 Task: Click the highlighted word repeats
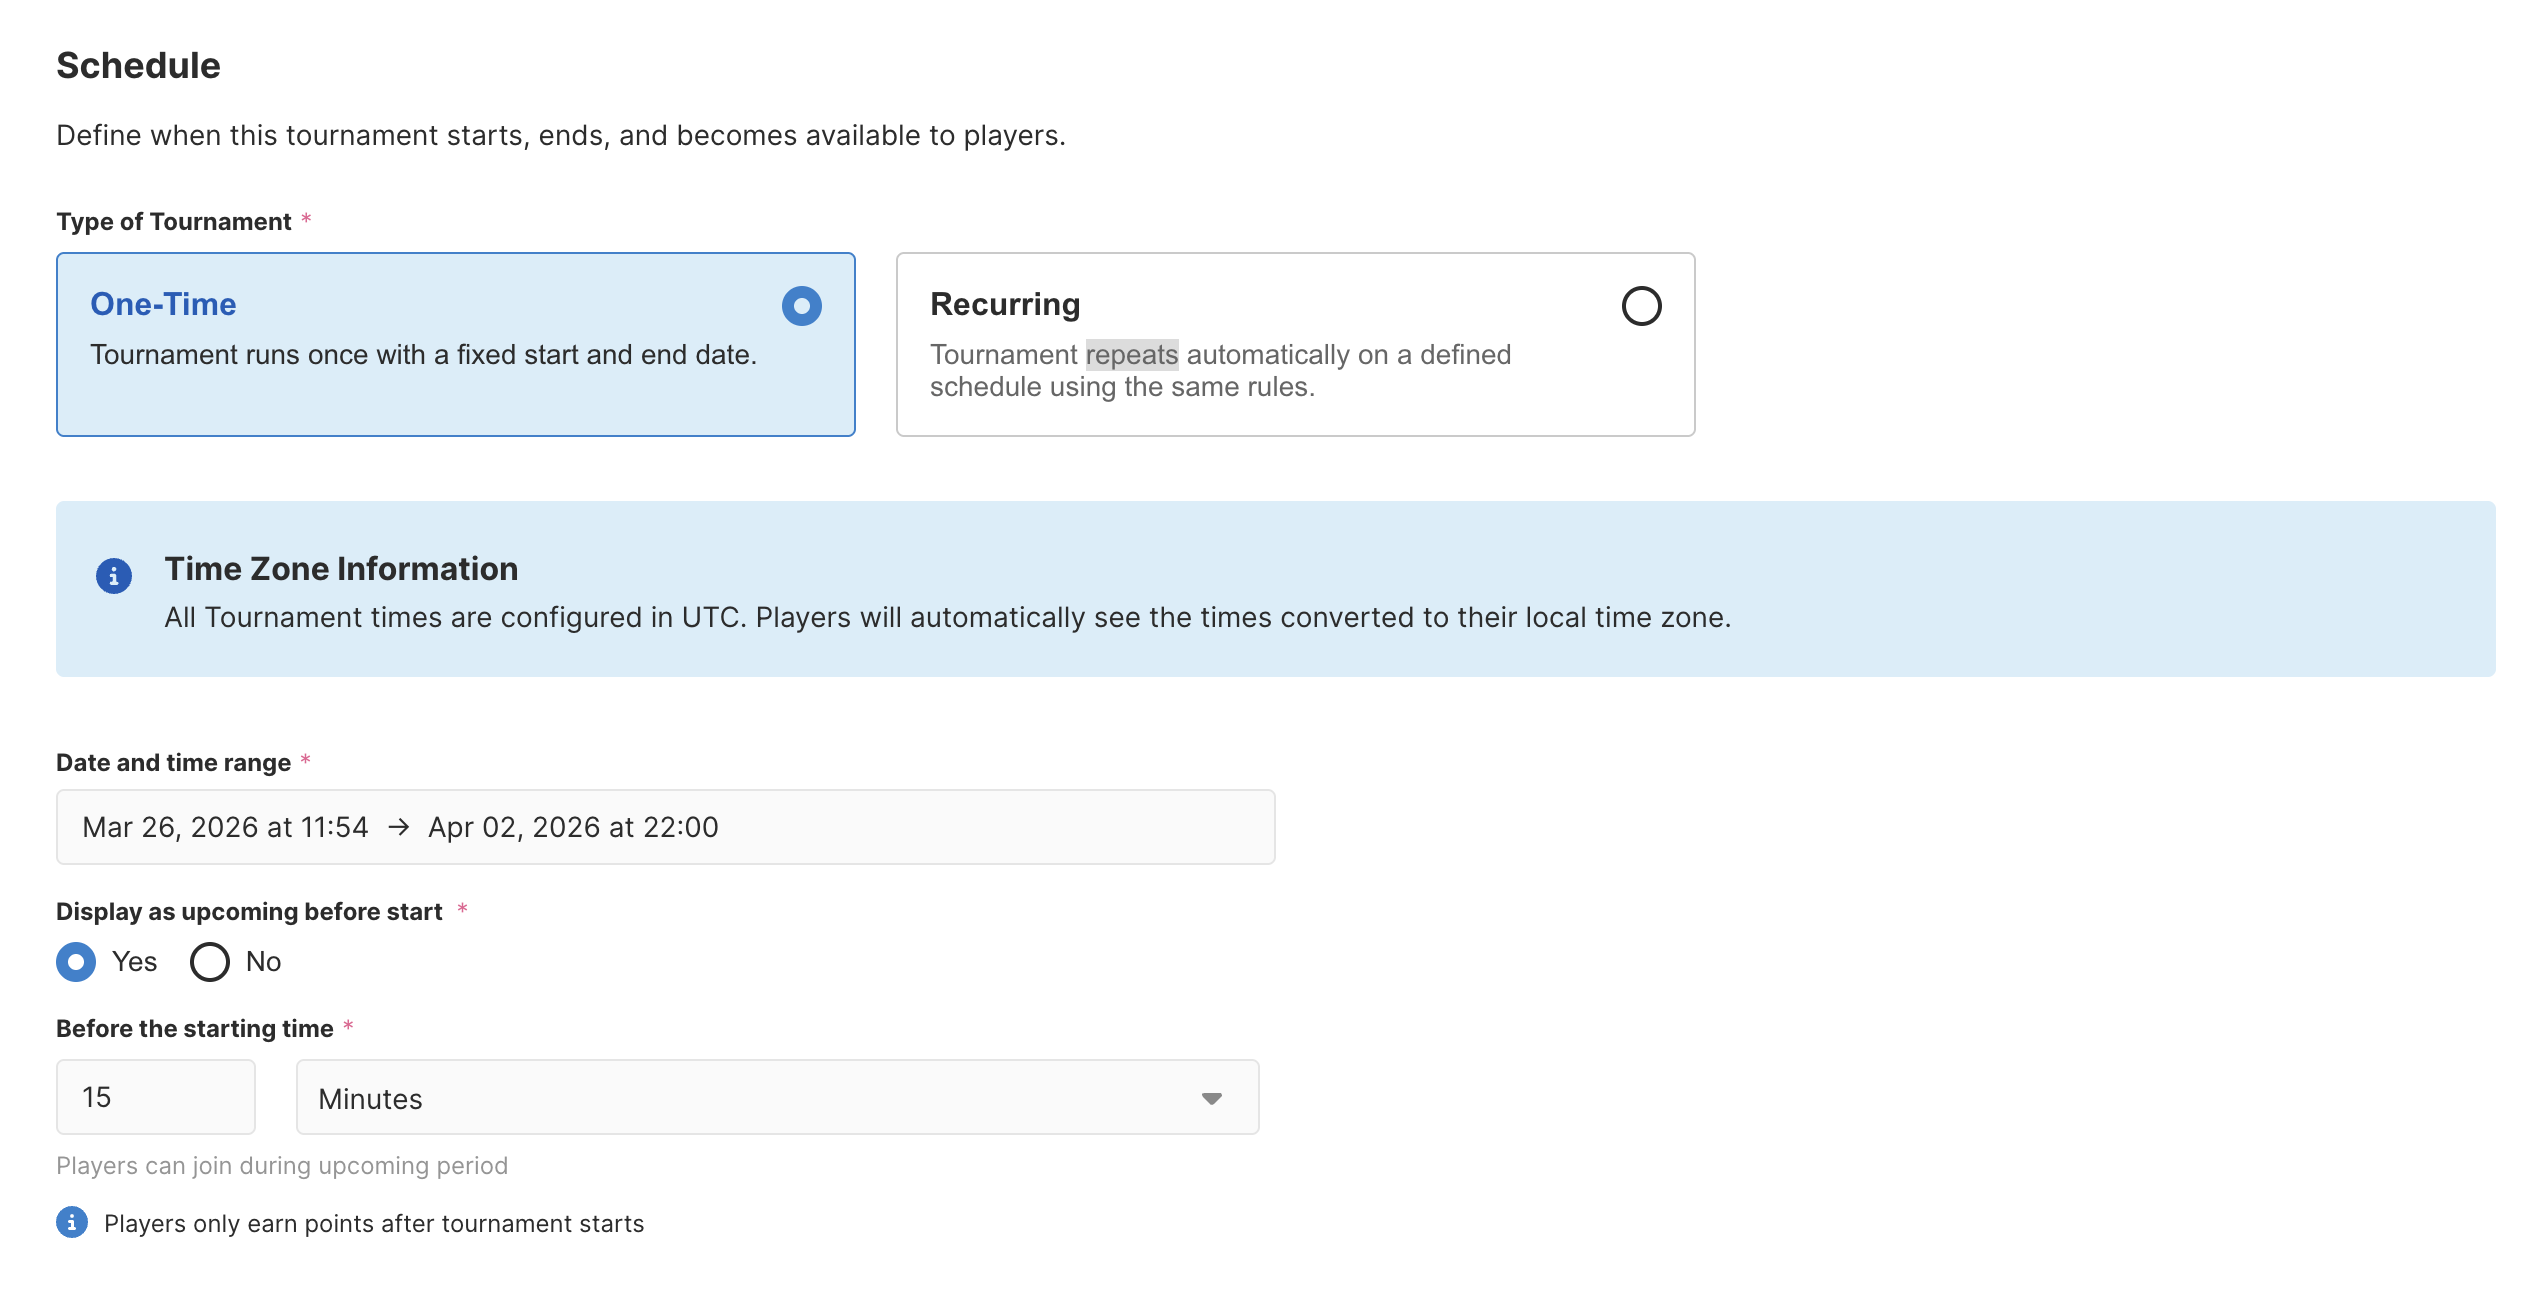tap(1131, 355)
